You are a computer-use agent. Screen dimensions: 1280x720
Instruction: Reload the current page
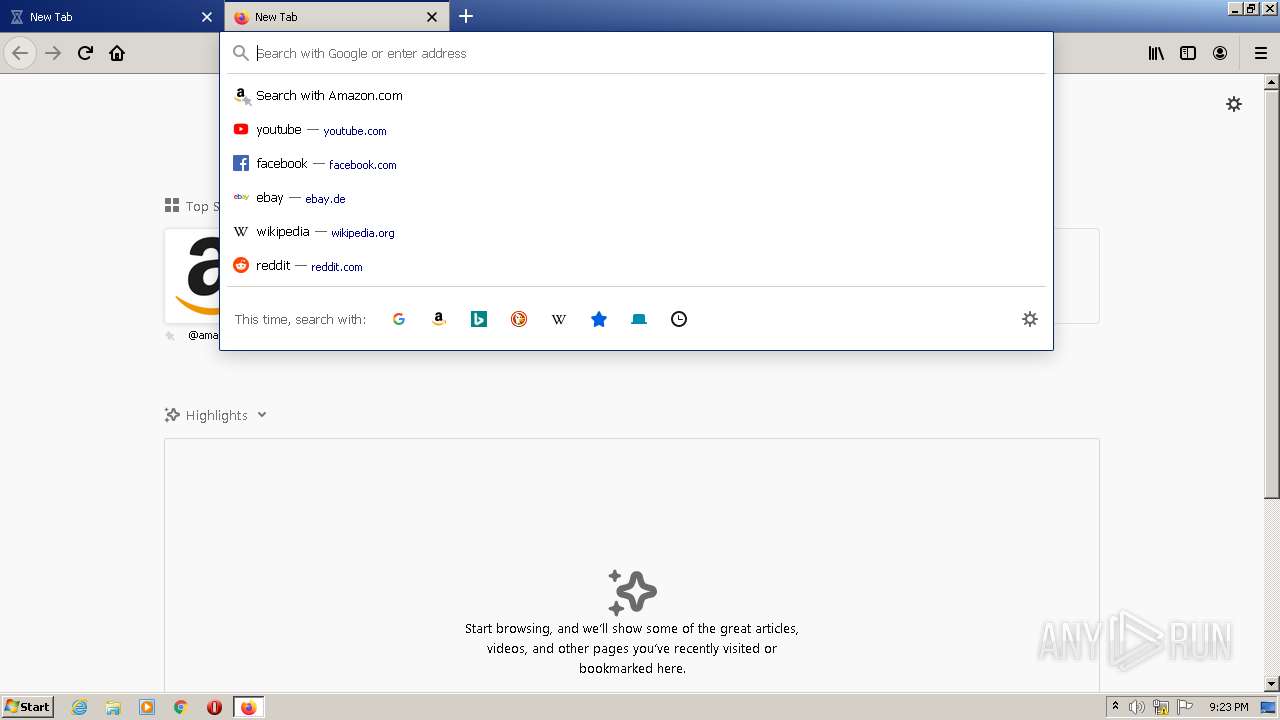(85, 53)
